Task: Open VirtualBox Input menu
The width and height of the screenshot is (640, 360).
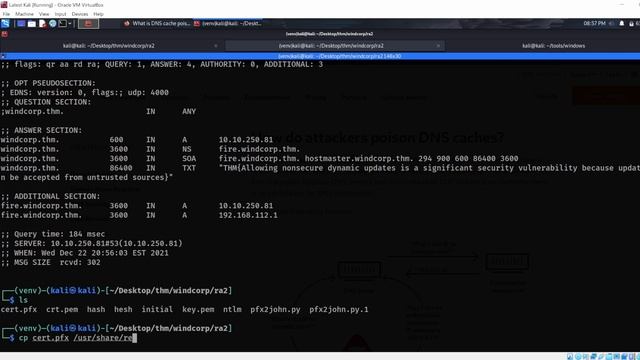Action: [60, 14]
